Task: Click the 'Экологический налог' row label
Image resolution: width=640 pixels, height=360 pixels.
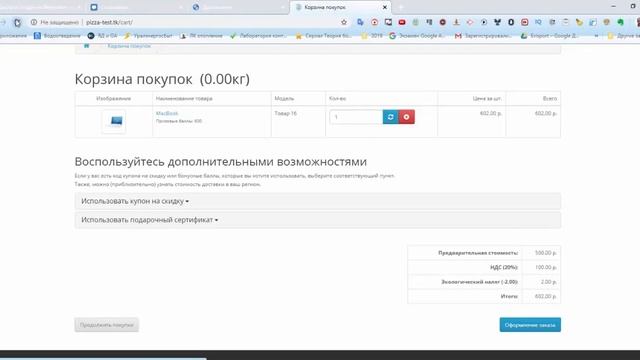Action: [480, 282]
